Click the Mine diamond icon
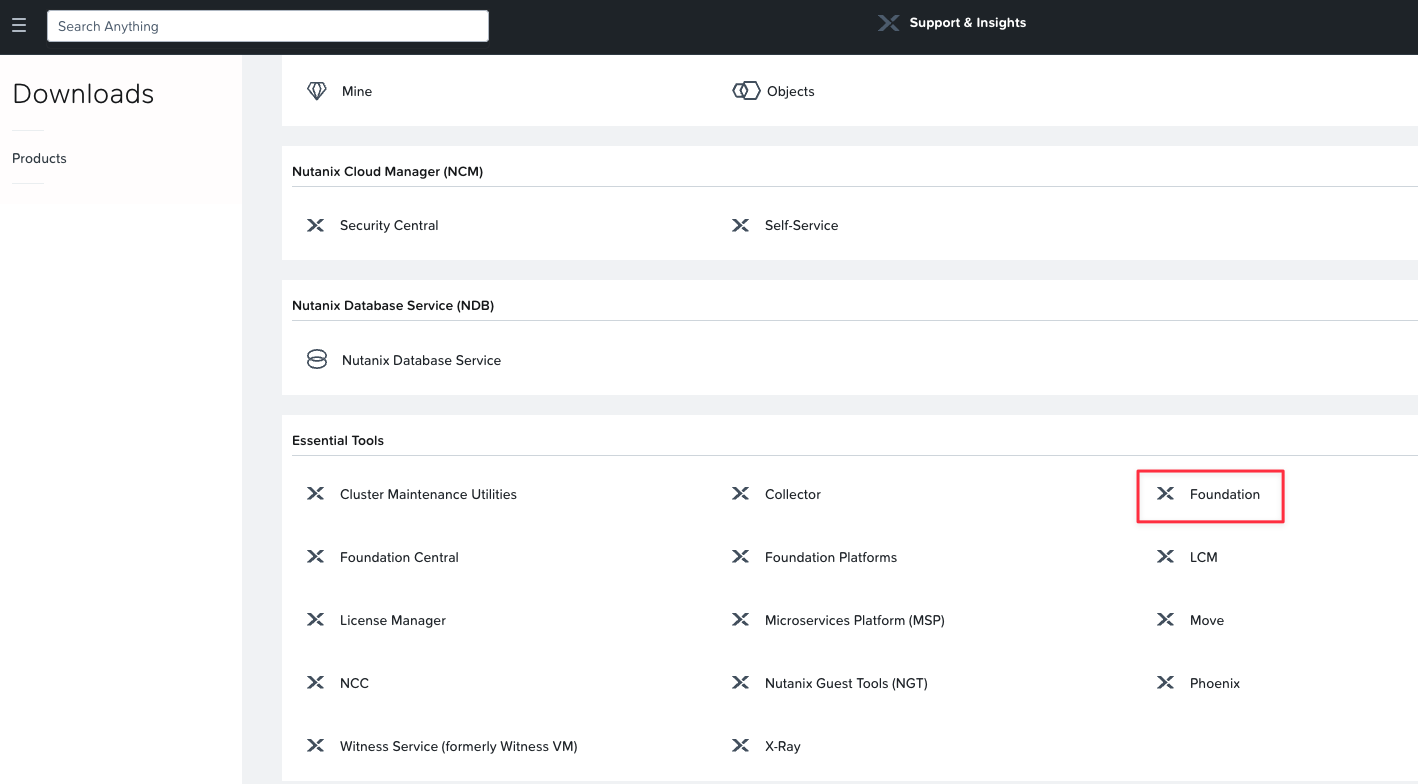This screenshot has height=784, width=1418. point(317,91)
